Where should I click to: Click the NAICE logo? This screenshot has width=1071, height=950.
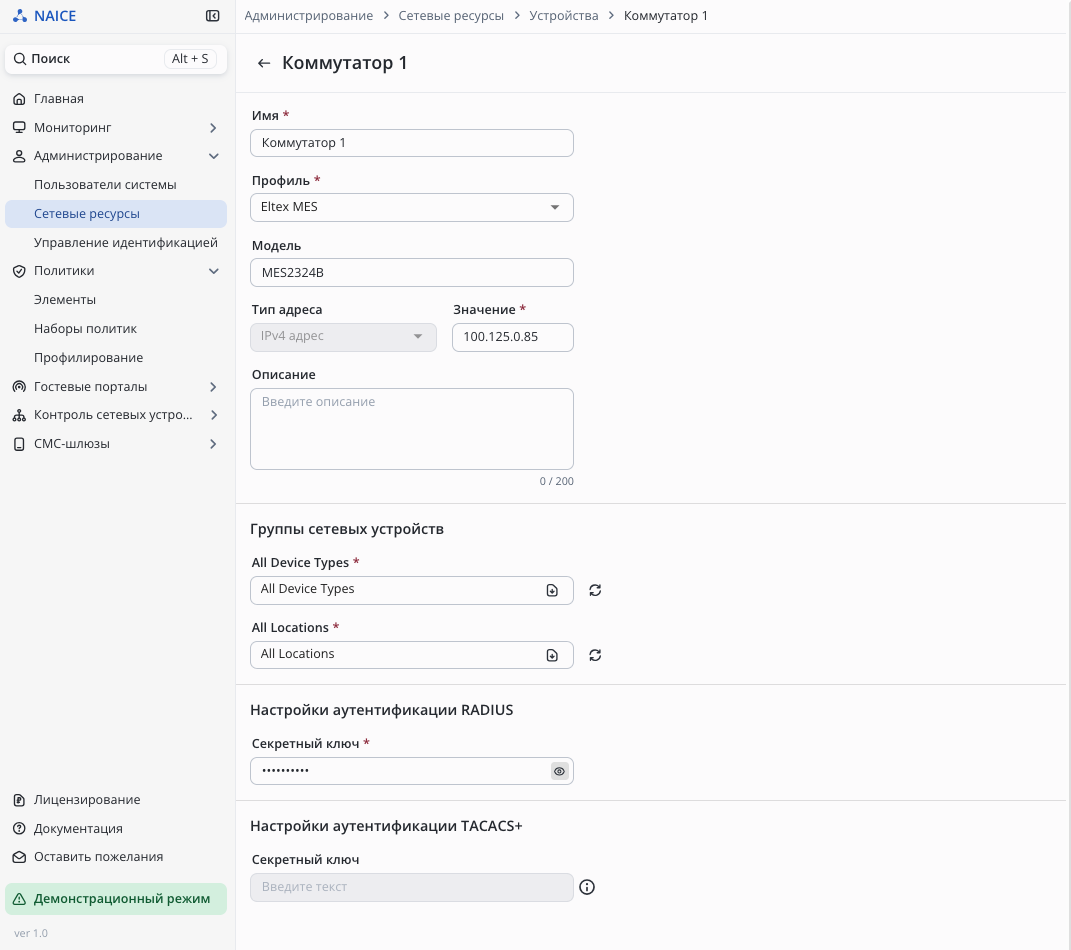45,16
